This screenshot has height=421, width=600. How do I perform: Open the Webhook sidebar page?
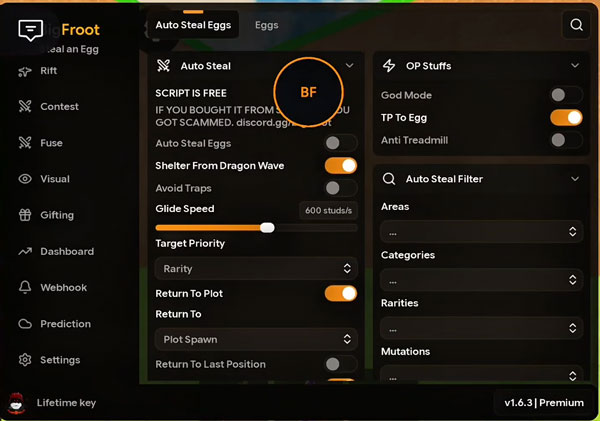[64, 287]
